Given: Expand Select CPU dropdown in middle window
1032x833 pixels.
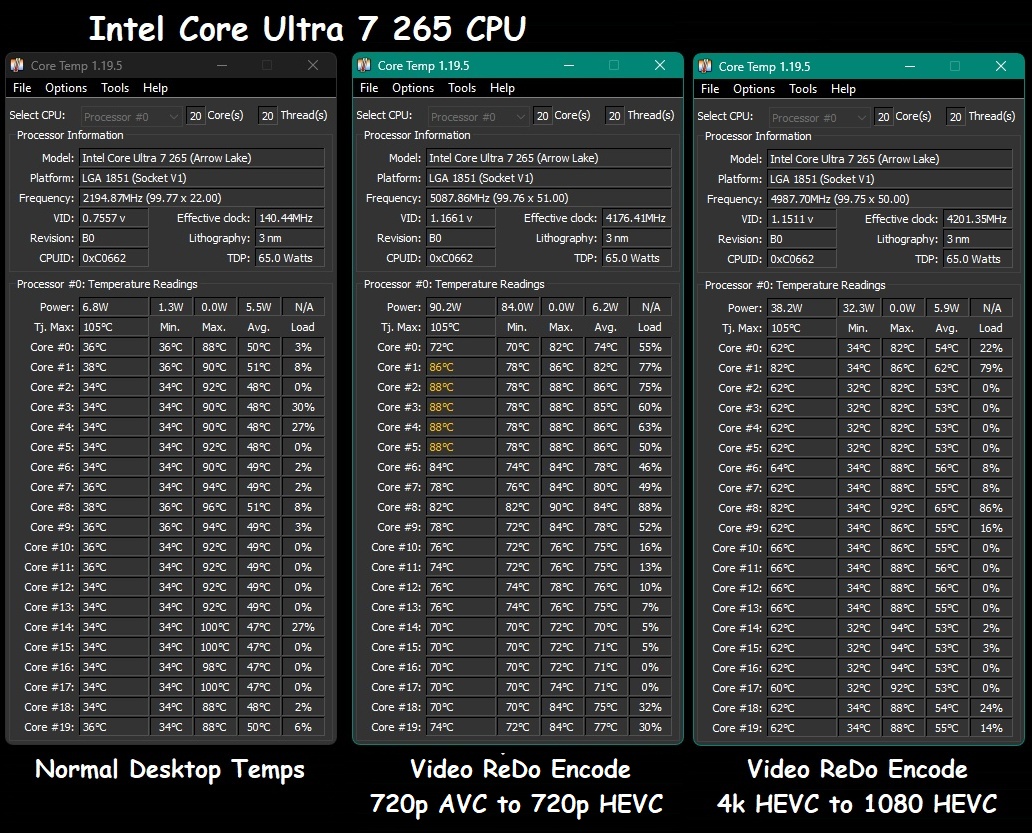Looking at the screenshot, I should pyautogui.click(x=478, y=116).
